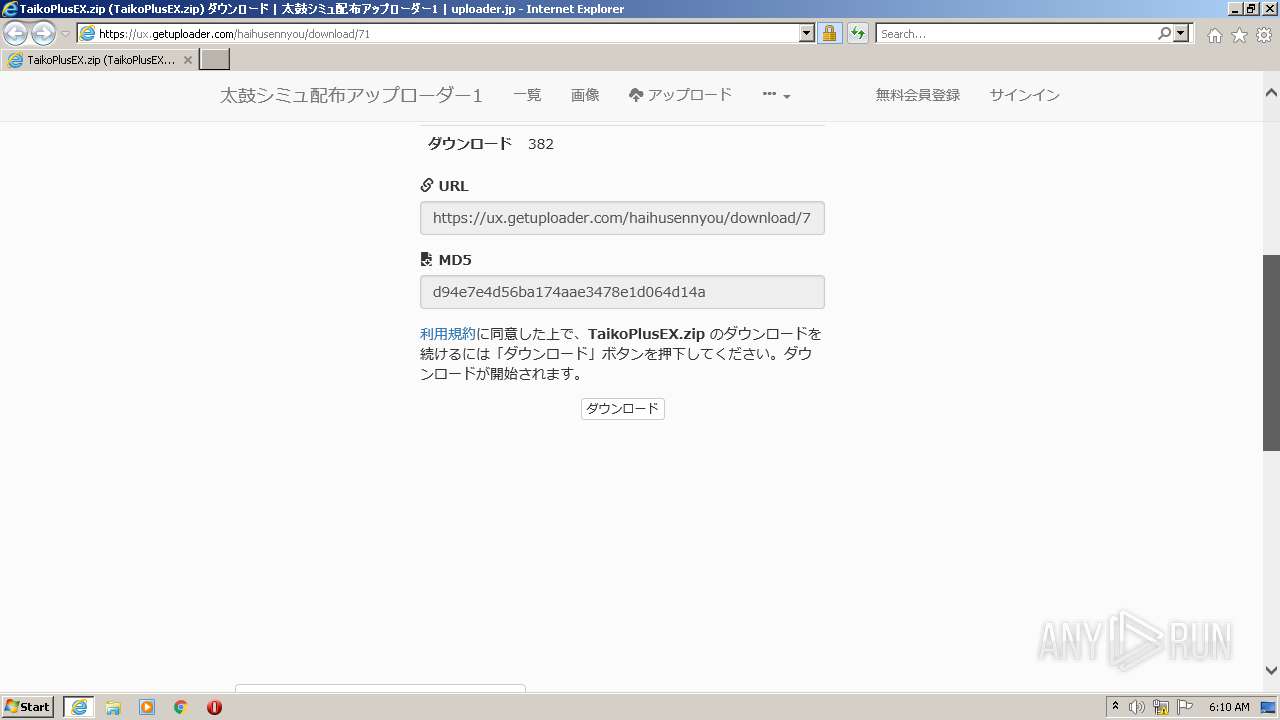Open the 利用規約 terms link
This screenshot has height=720, width=1280.
(448, 334)
